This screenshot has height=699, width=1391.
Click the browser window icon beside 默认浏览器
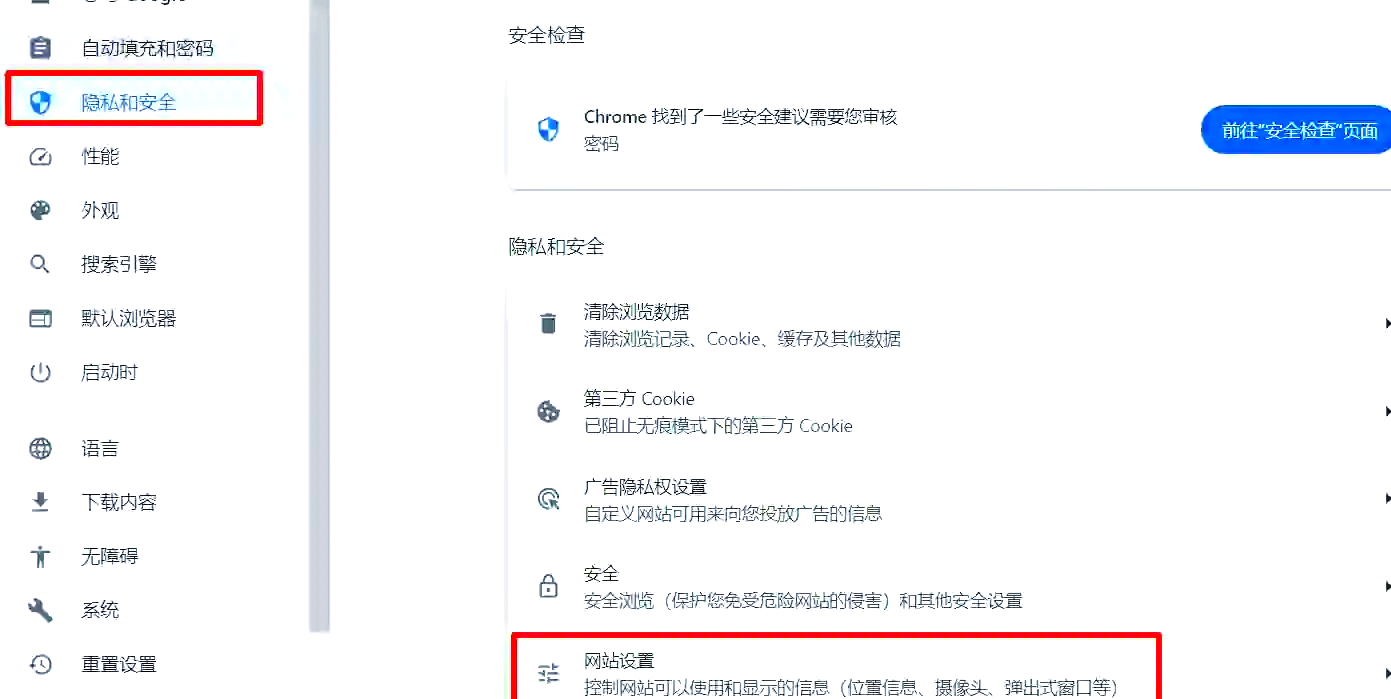coord(40,318)
